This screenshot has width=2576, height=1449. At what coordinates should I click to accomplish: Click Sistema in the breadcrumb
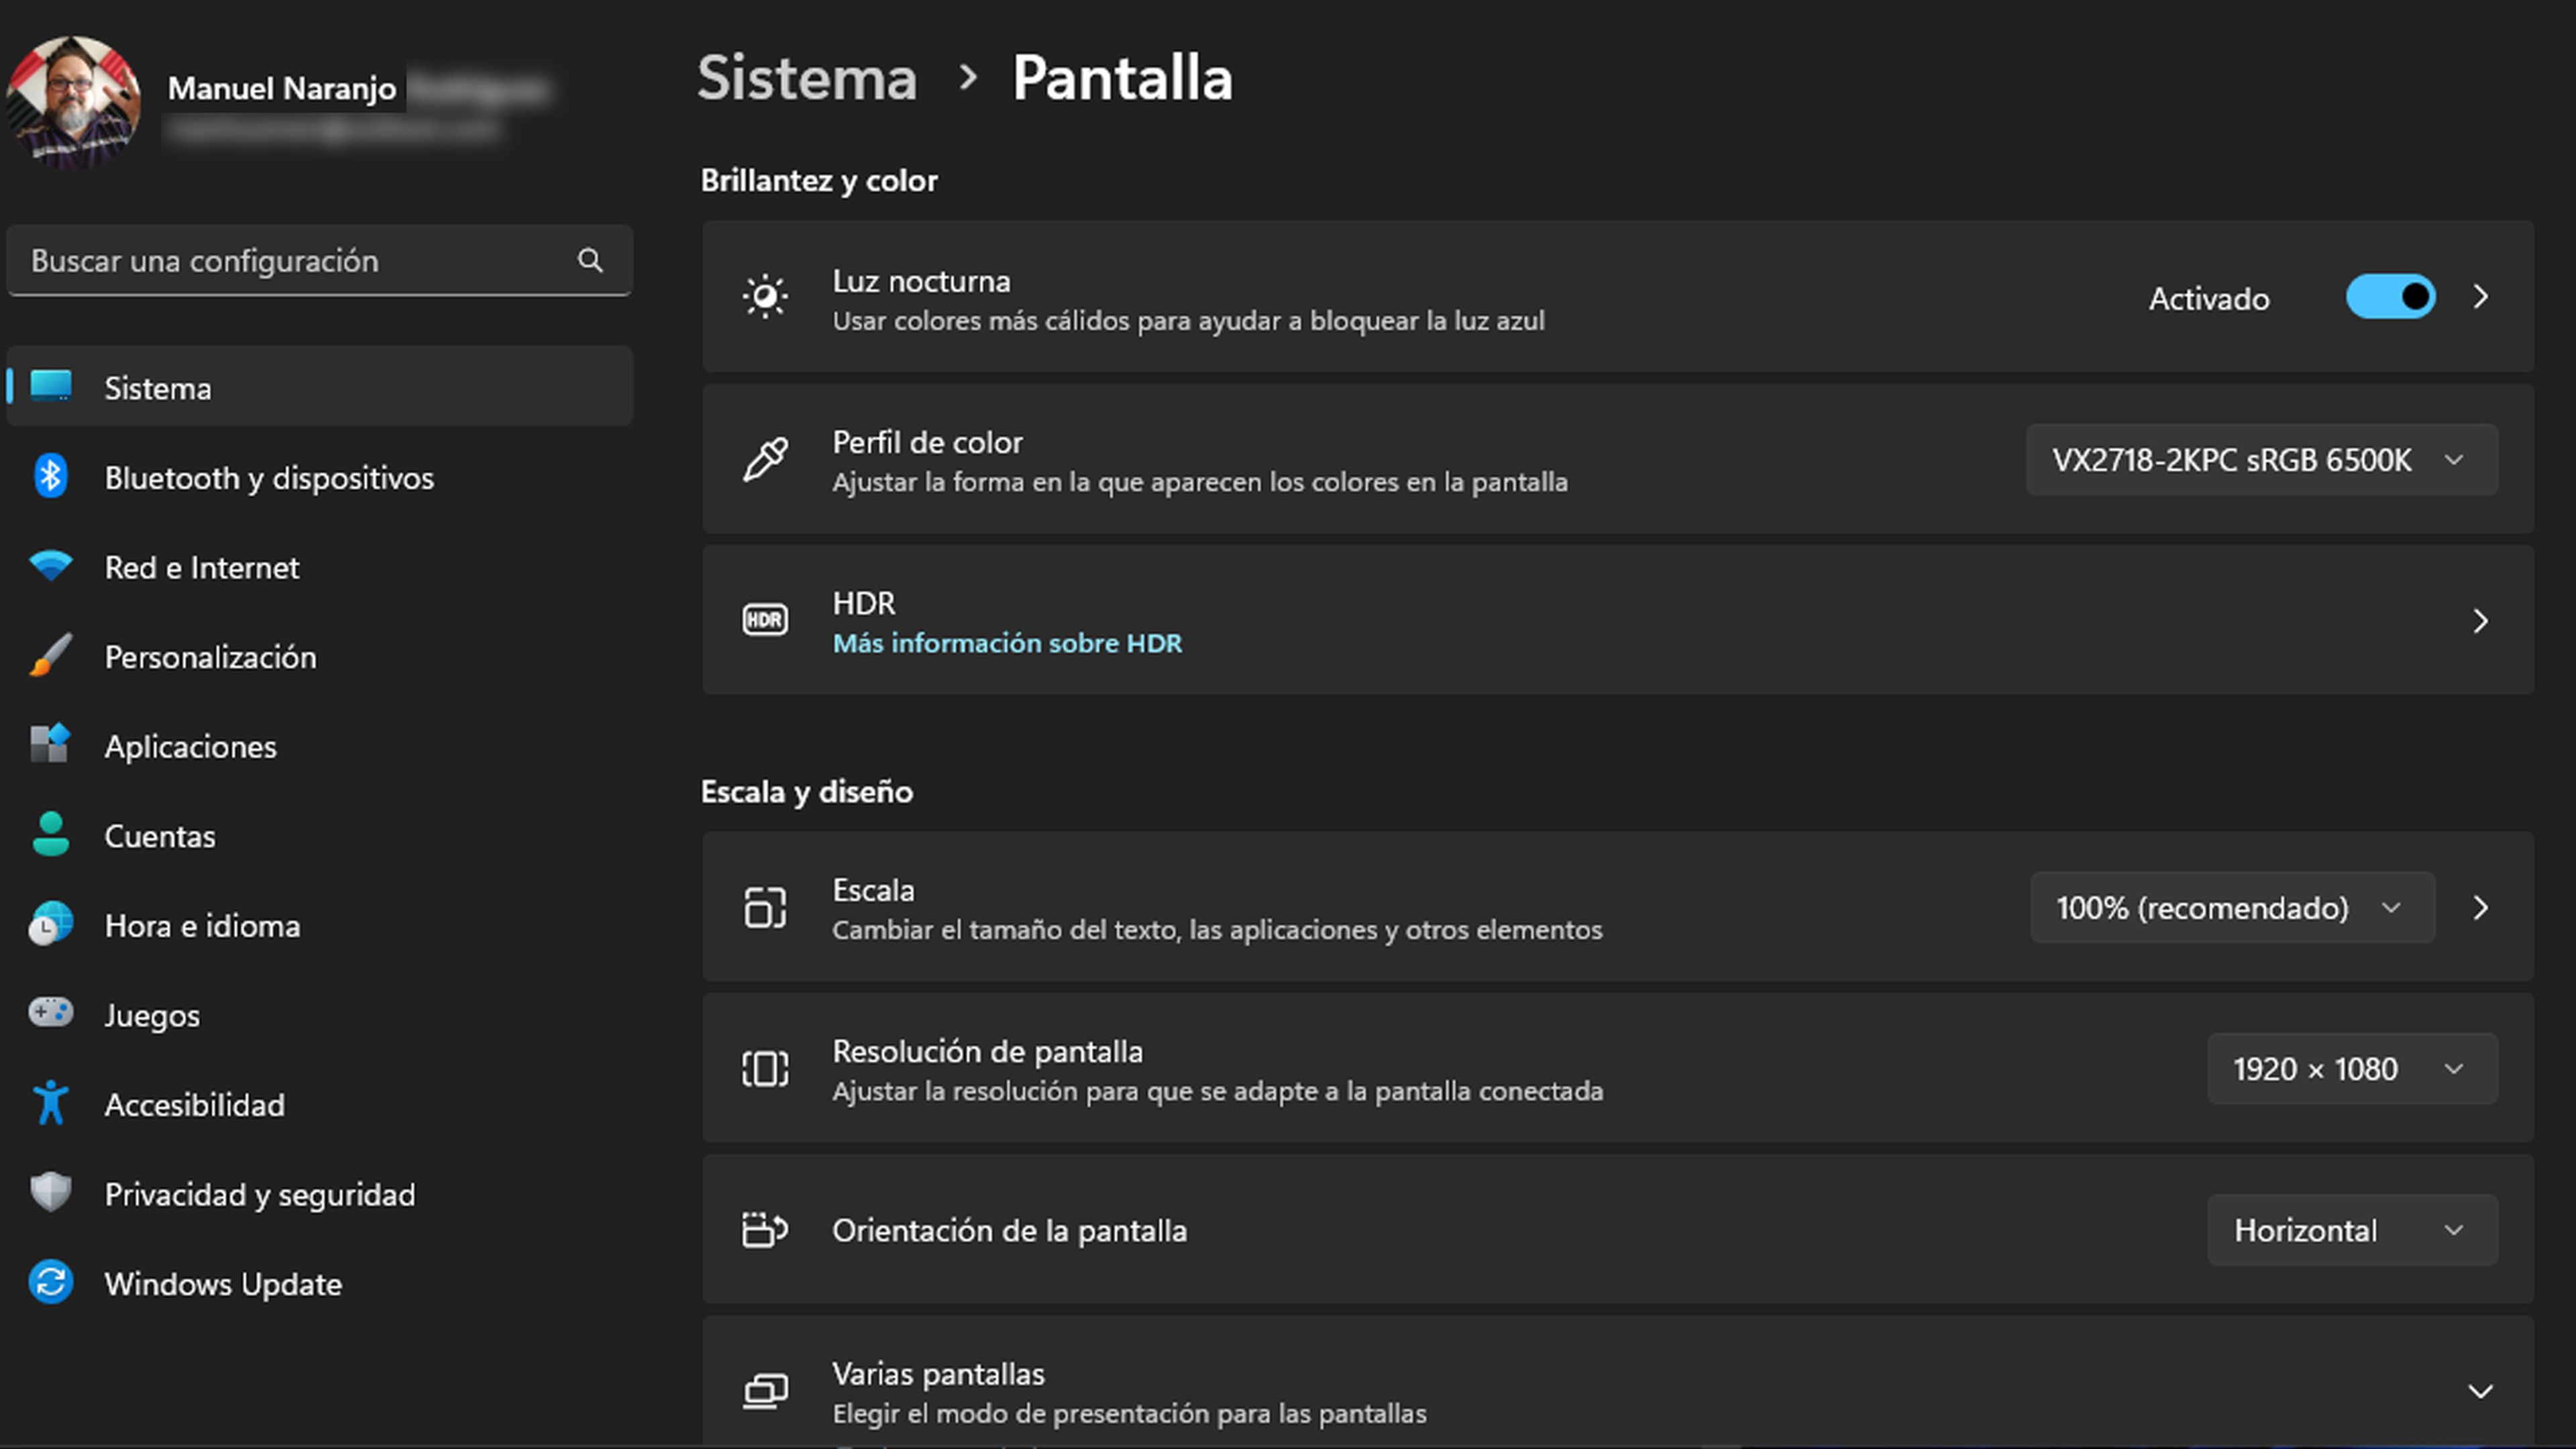(807, 78)
